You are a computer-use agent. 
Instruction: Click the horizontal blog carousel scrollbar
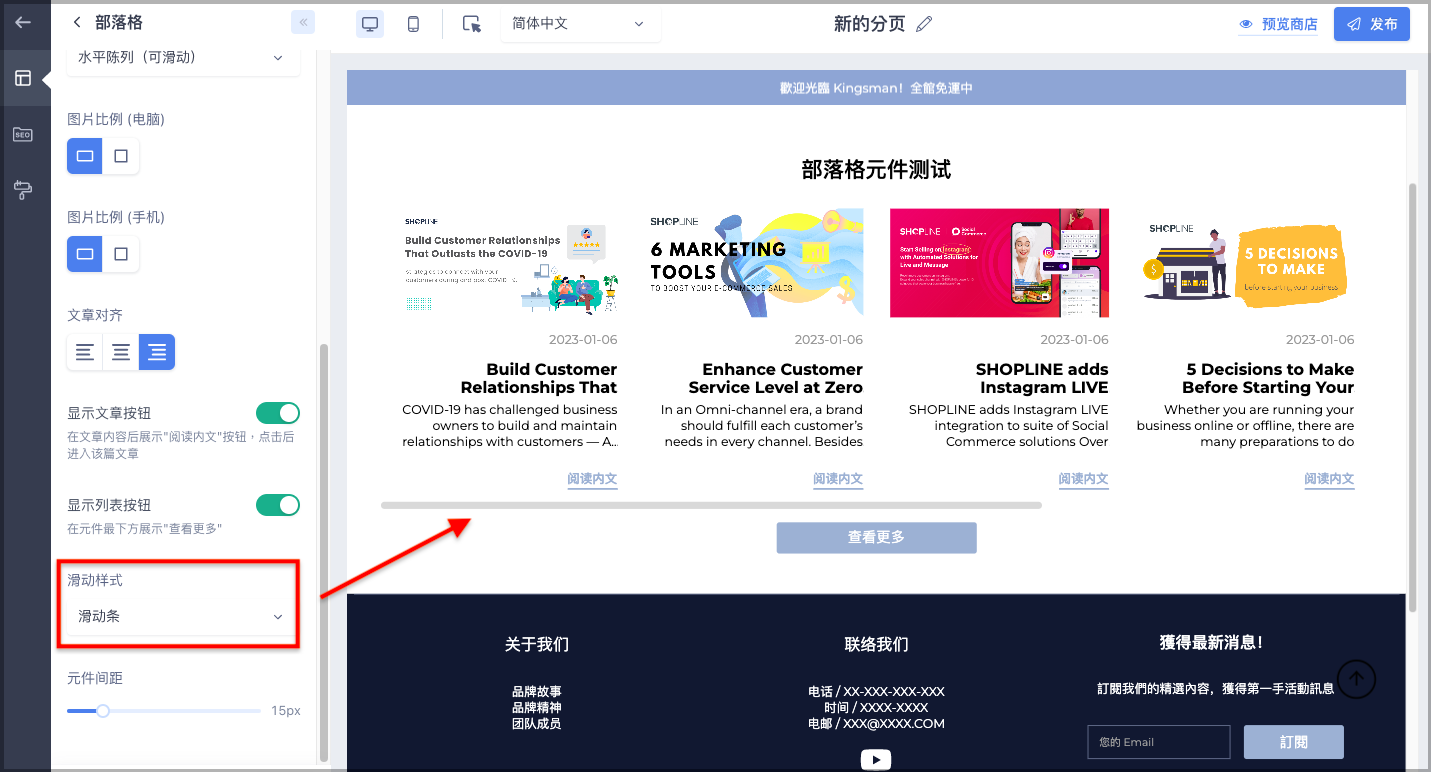[711, 506]
